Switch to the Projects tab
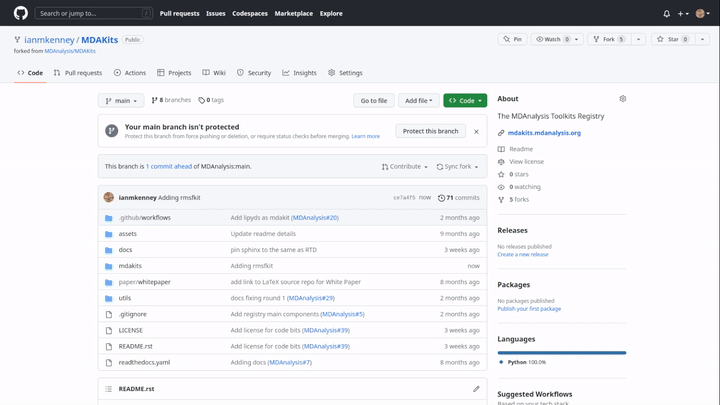This screenshot has width=720, height=405. 174,73
